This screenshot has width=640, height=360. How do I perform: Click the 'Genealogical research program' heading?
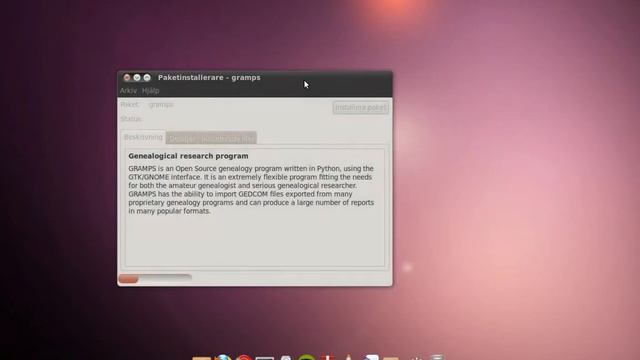(x=188, y=156)
